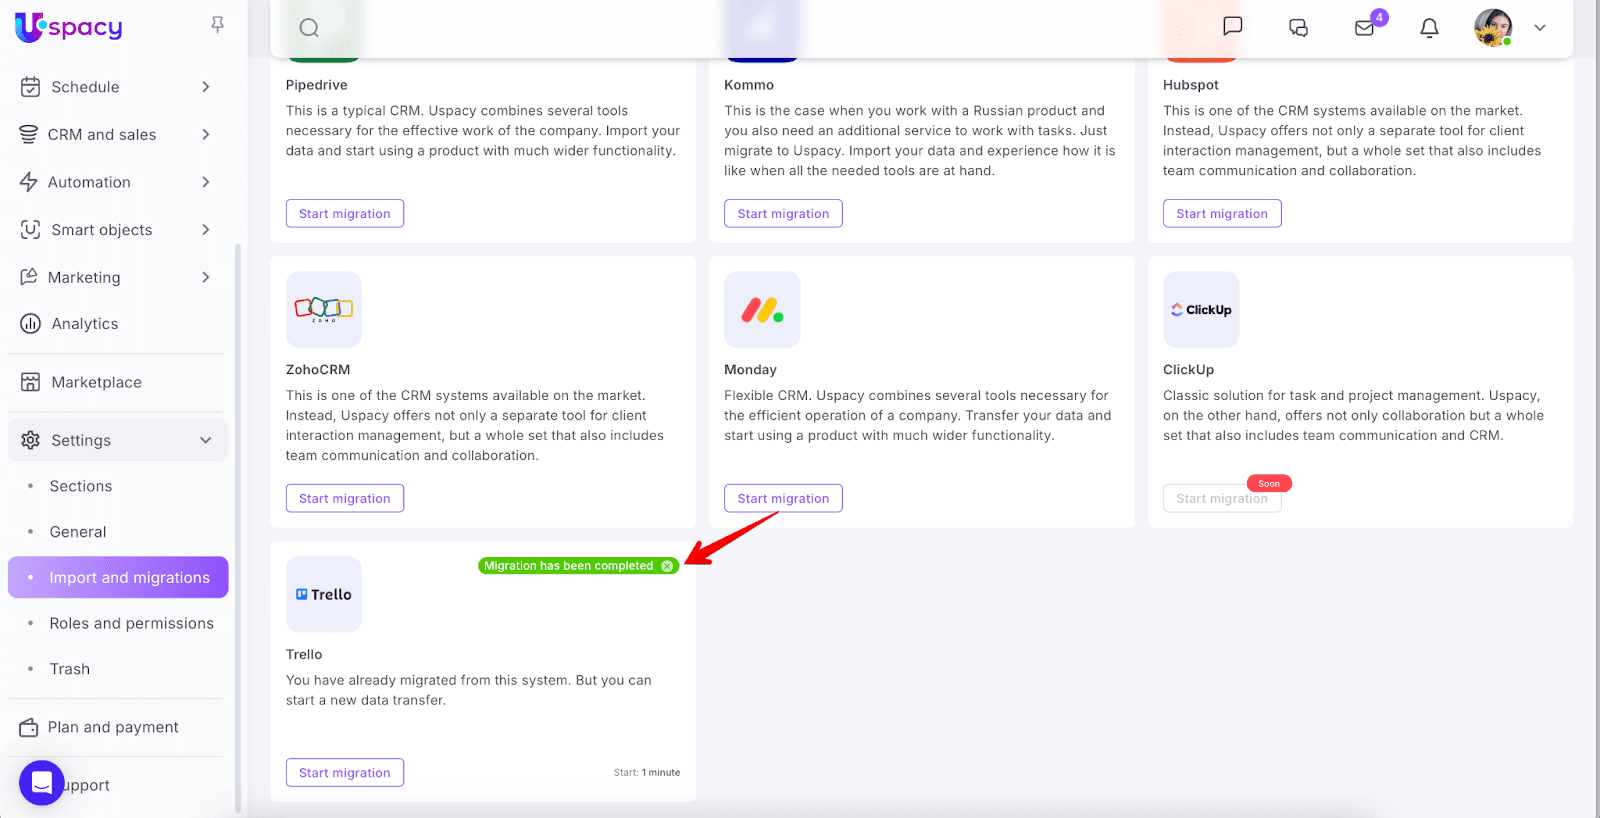The width and height of the screenshot is (1600, 818).
Task: Expand the CRM and sales submenu
Action: pyautogui.click(x=206, y=135)
